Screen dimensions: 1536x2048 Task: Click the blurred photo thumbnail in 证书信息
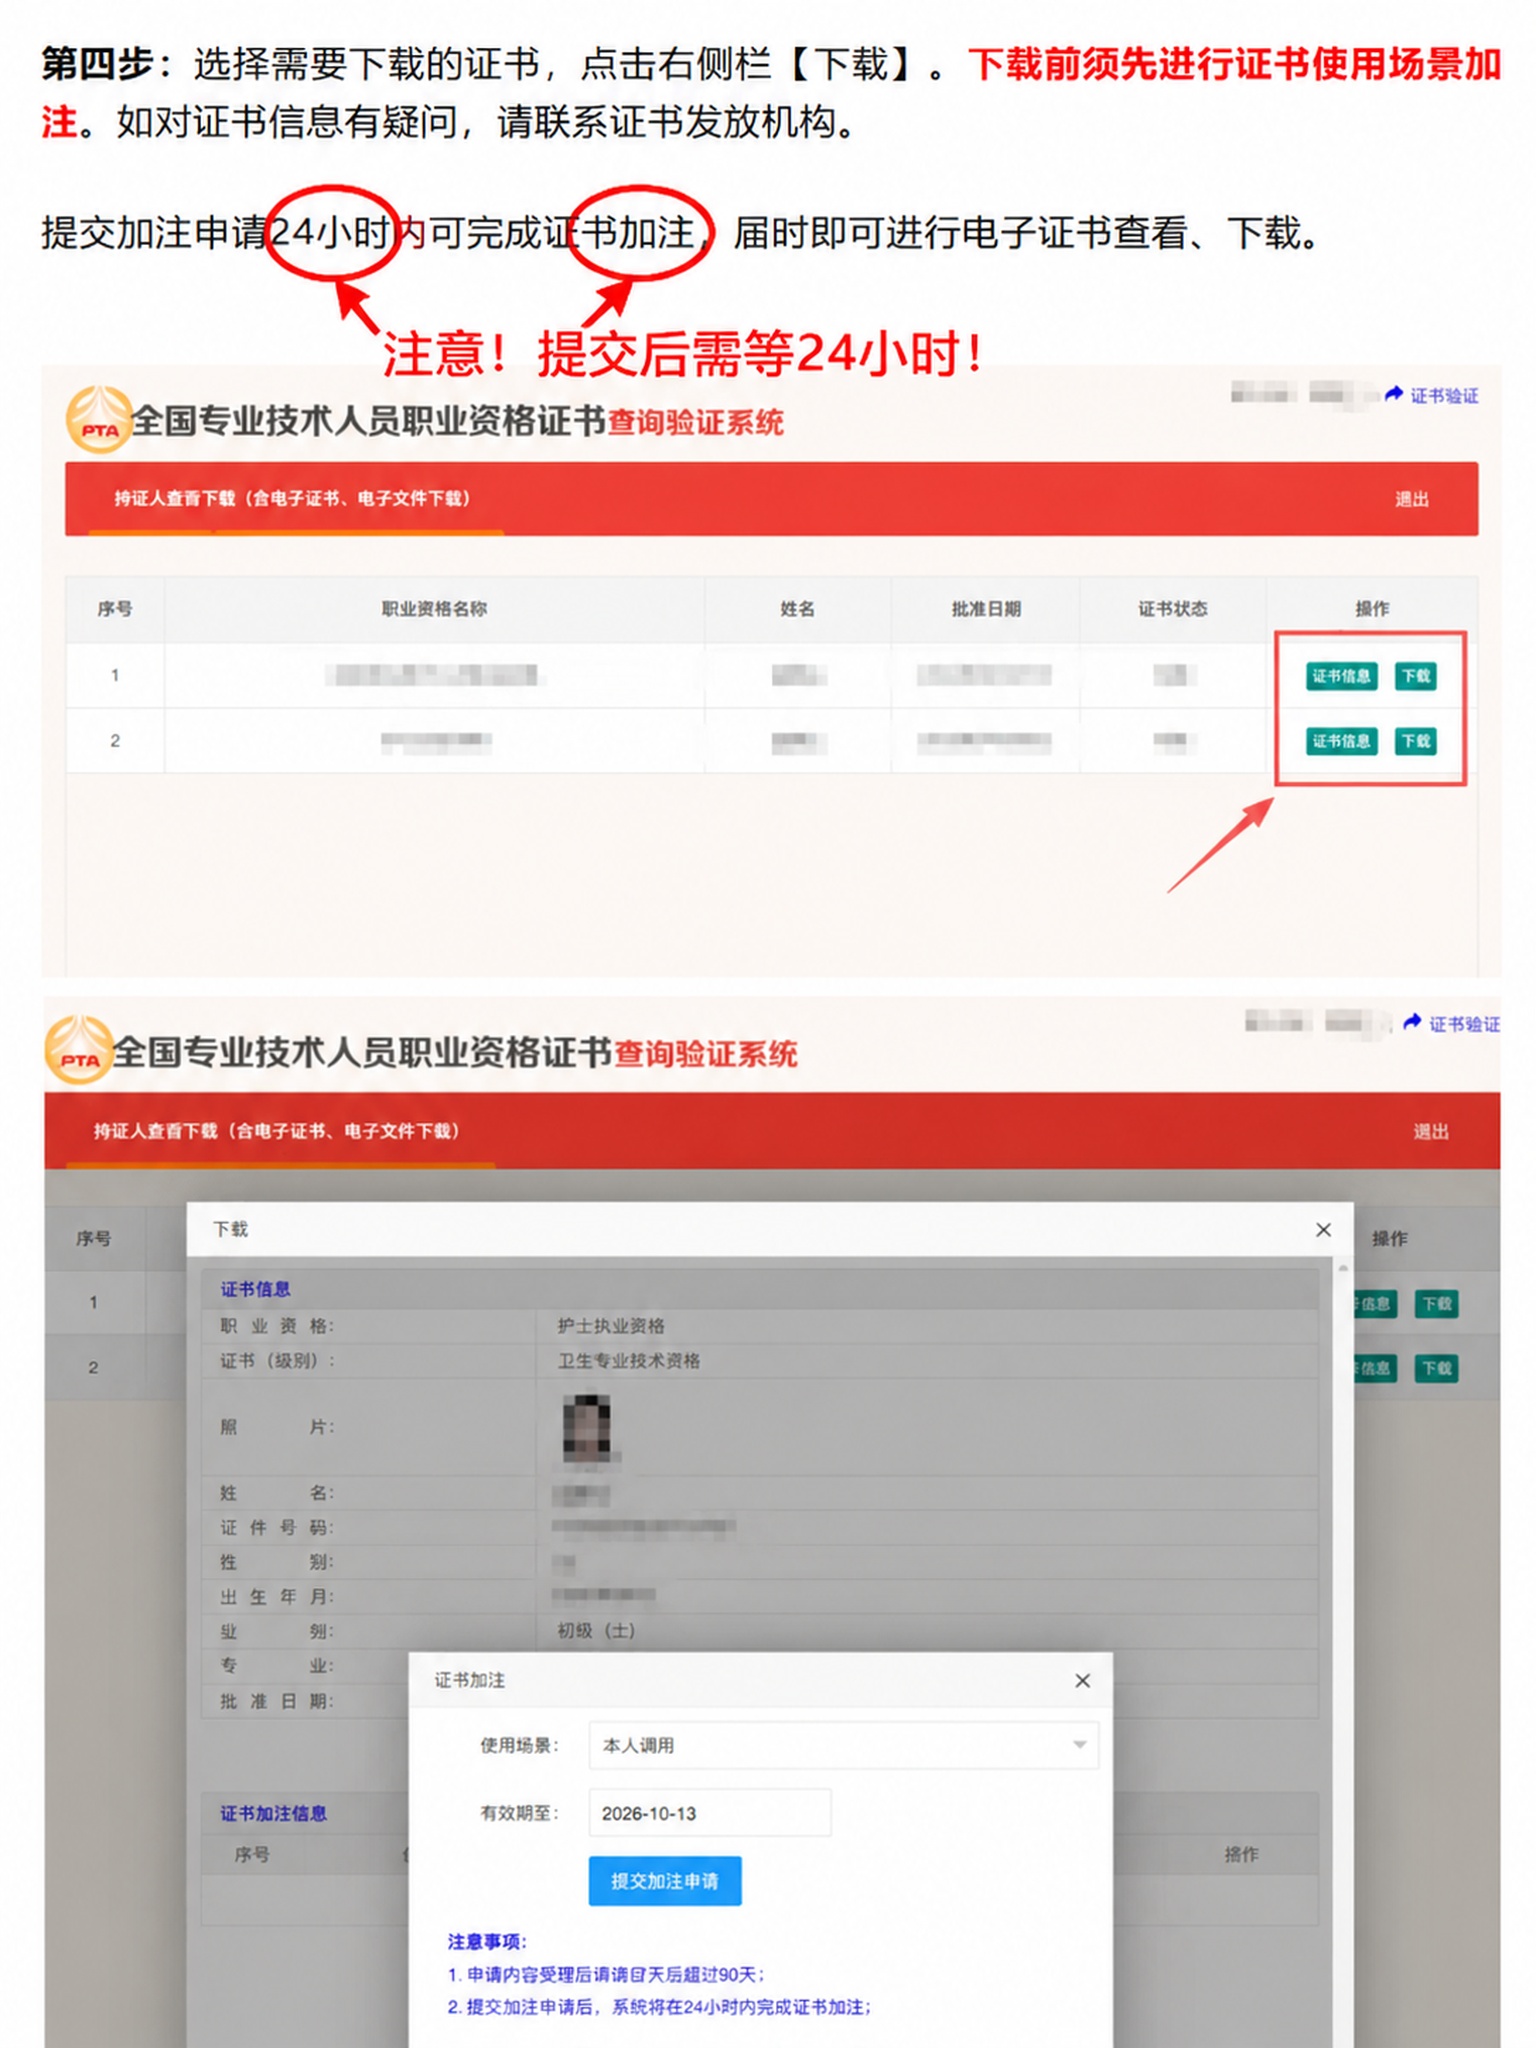tap(587, 1427)
